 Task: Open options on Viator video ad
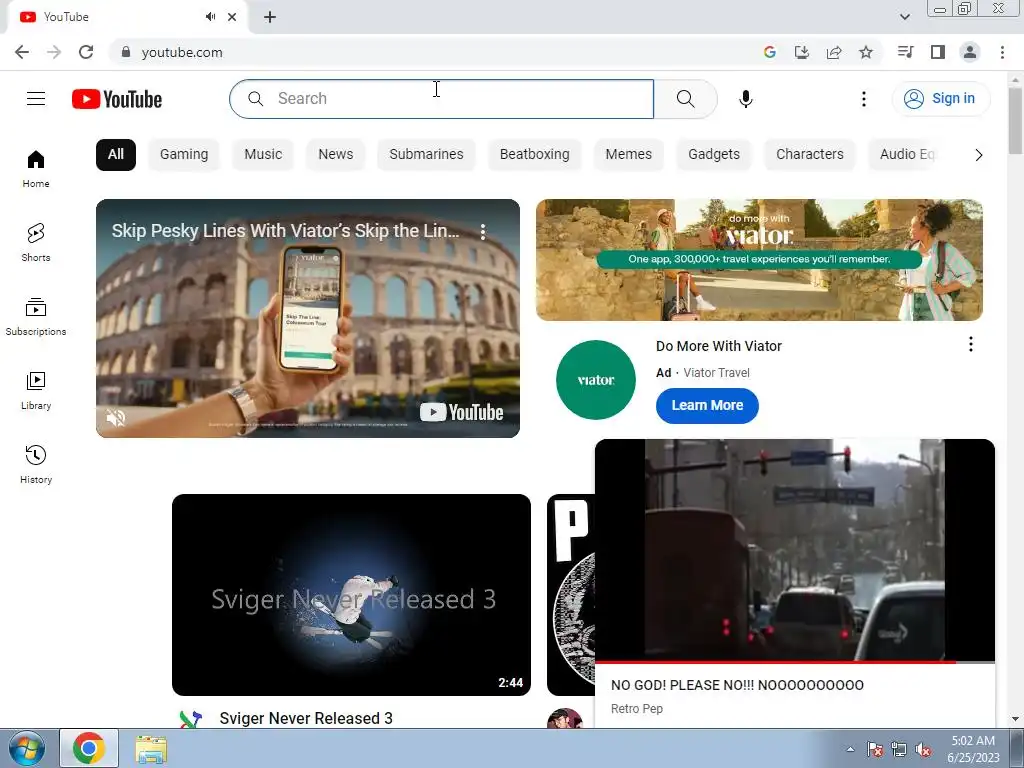pos(483,231)
